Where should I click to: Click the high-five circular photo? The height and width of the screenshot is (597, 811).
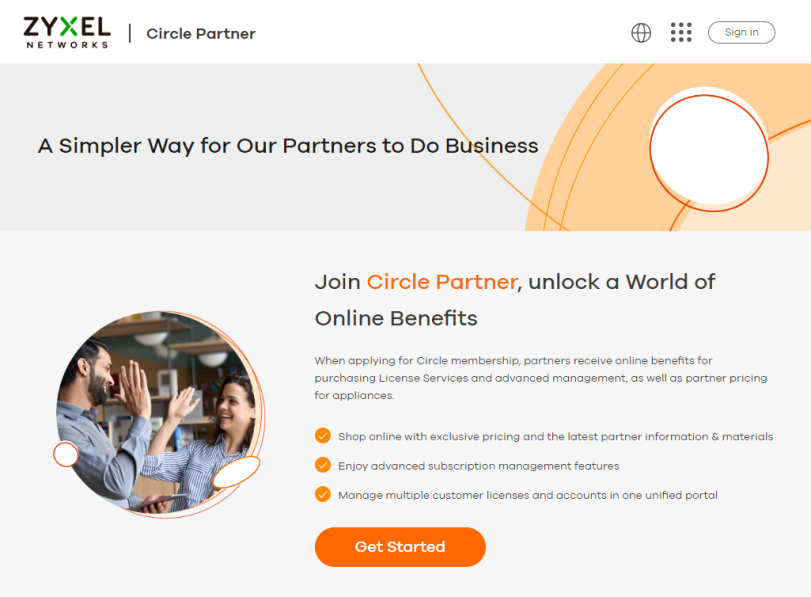(159, 412)
